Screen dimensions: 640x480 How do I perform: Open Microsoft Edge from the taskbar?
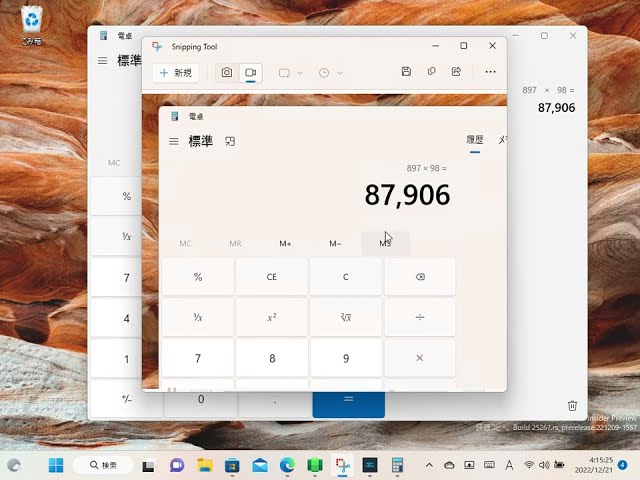point(288,465)
